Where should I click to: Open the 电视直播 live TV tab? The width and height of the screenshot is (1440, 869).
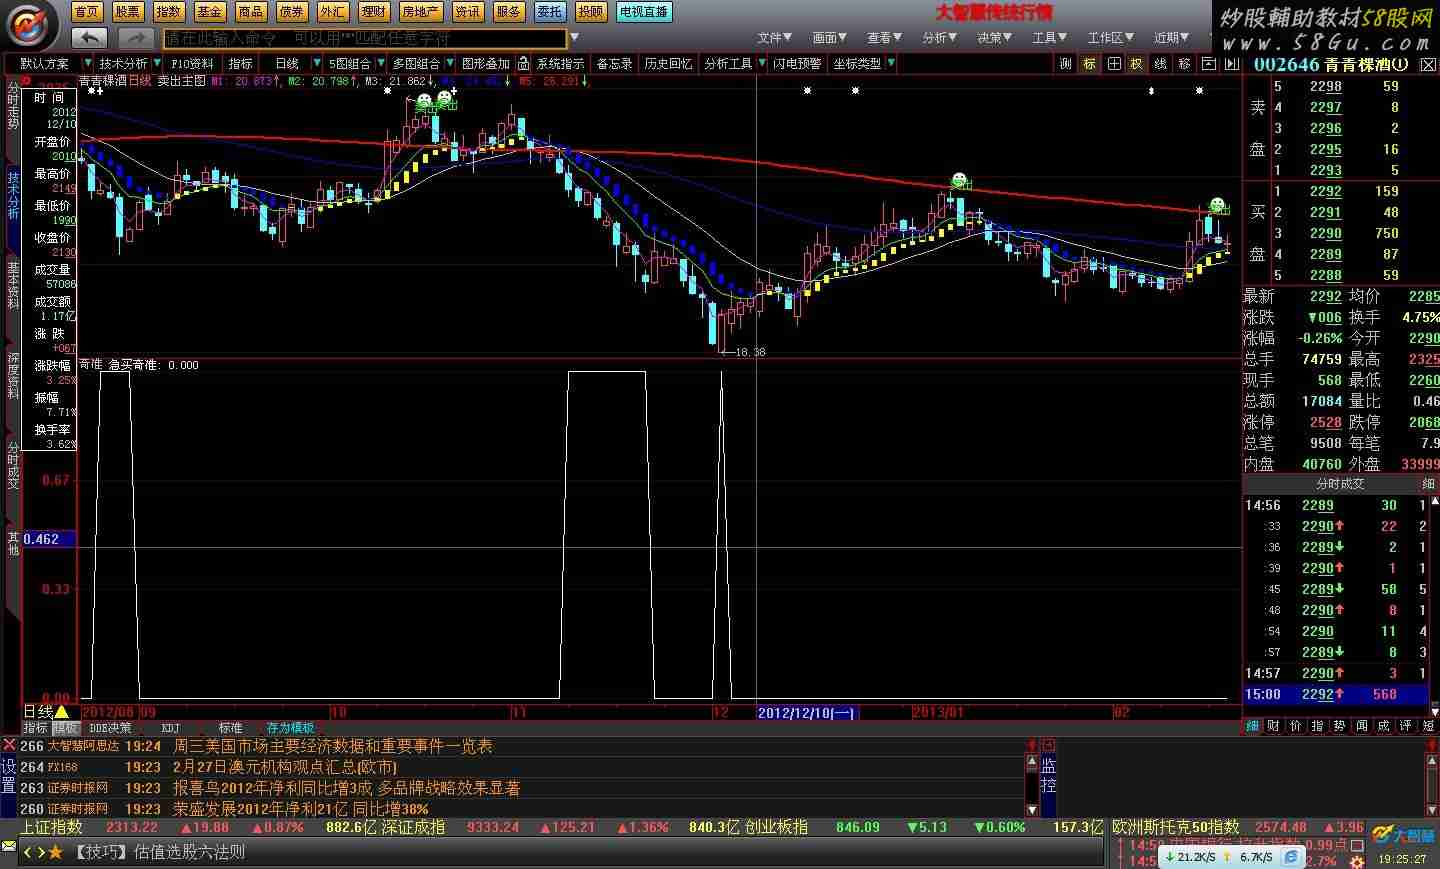[643, 12]
